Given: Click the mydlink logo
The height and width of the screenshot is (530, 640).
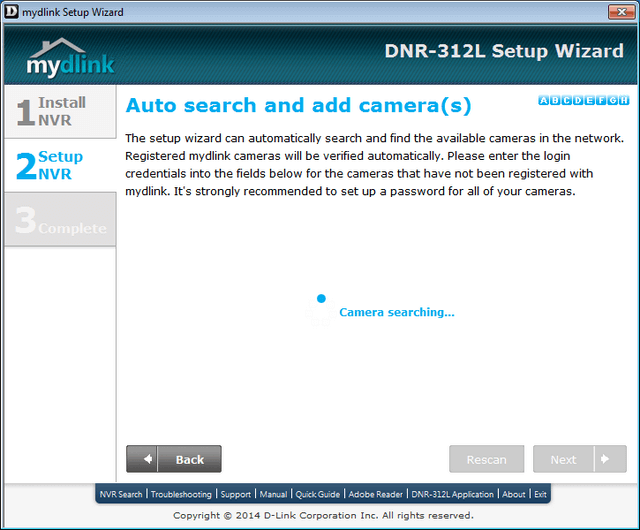Looking at the screenshot, I should click(x=70, y=58).
